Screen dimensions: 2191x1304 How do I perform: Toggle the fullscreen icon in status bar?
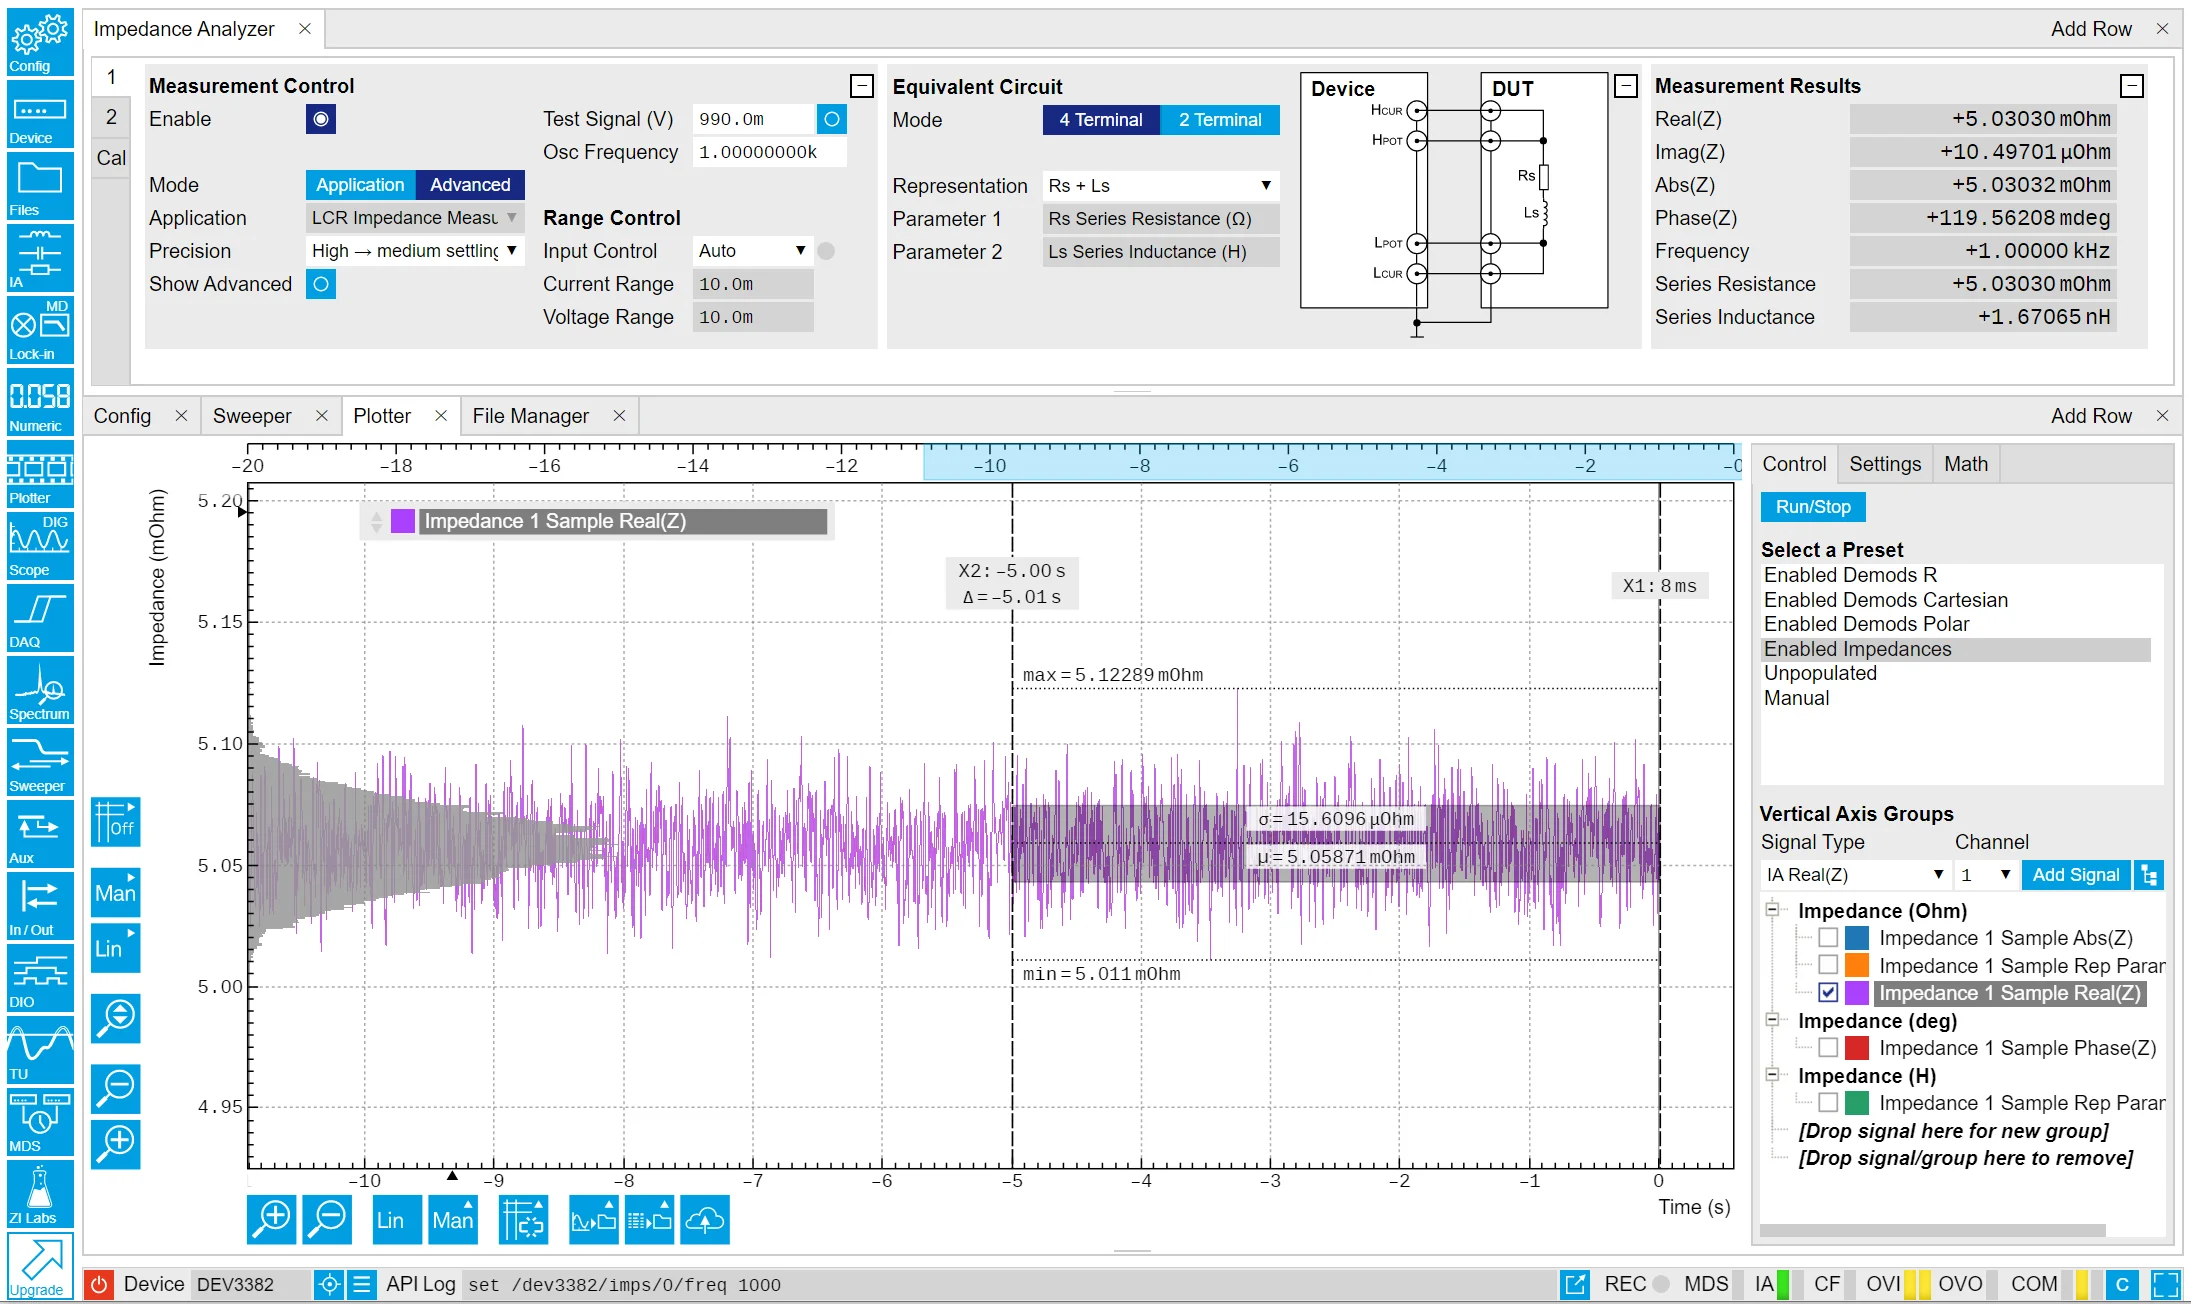2166,1284
